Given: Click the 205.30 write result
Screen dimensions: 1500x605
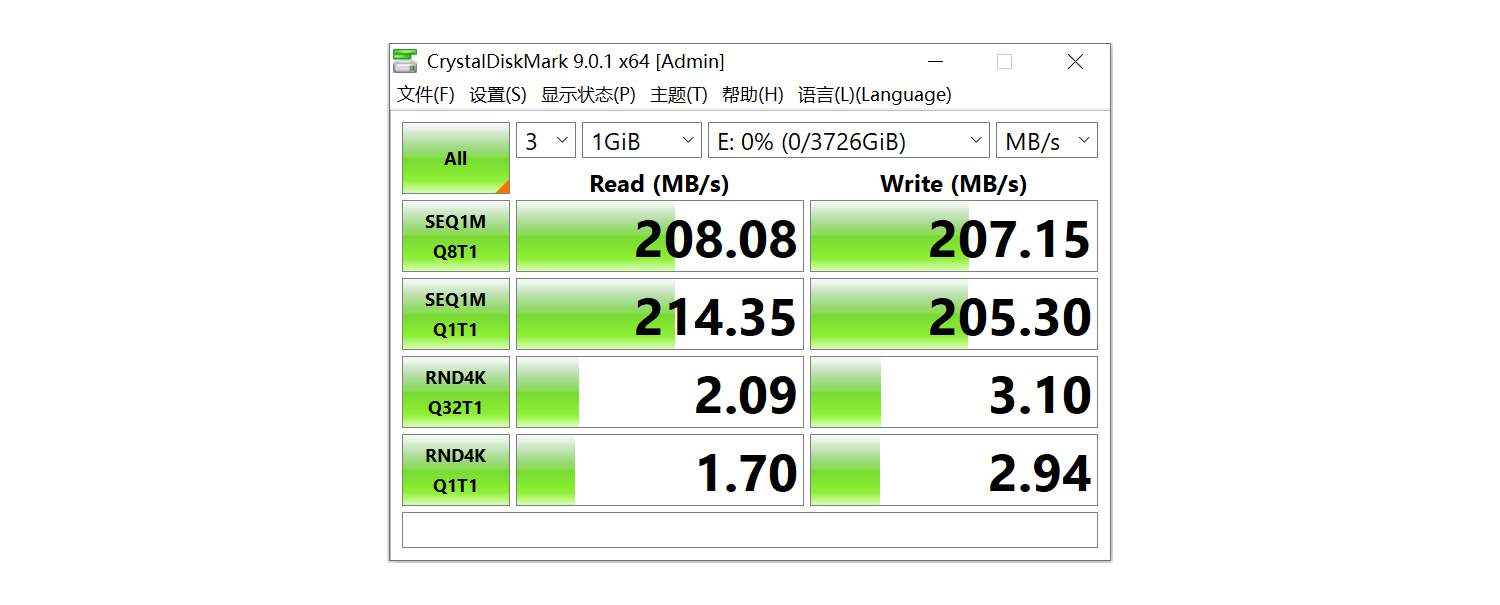Looking at the screenshot, I should [954, 314].
